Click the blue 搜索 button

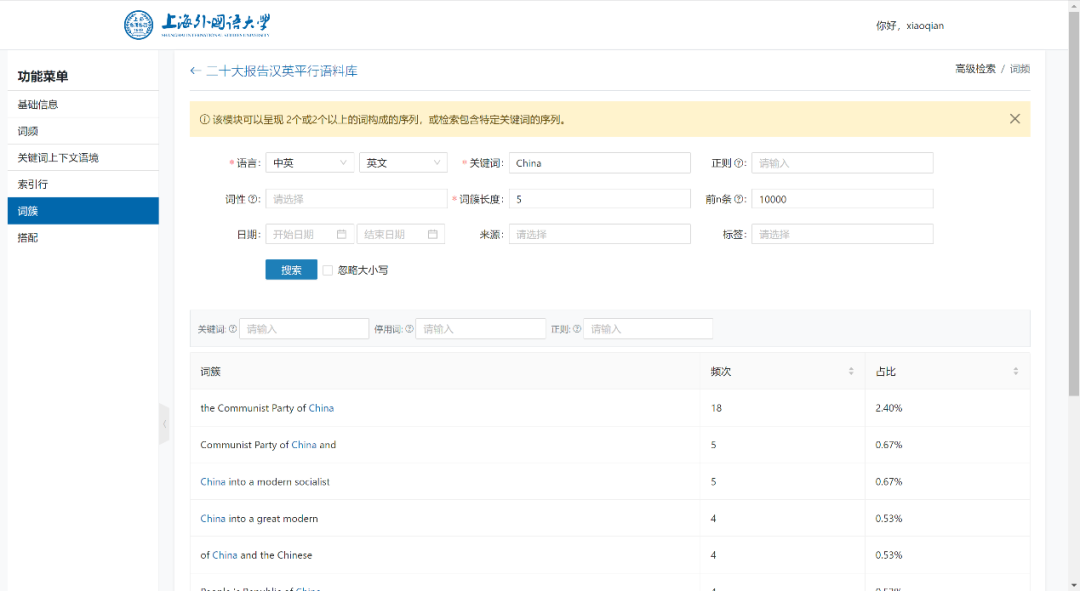tap(291, 270)
